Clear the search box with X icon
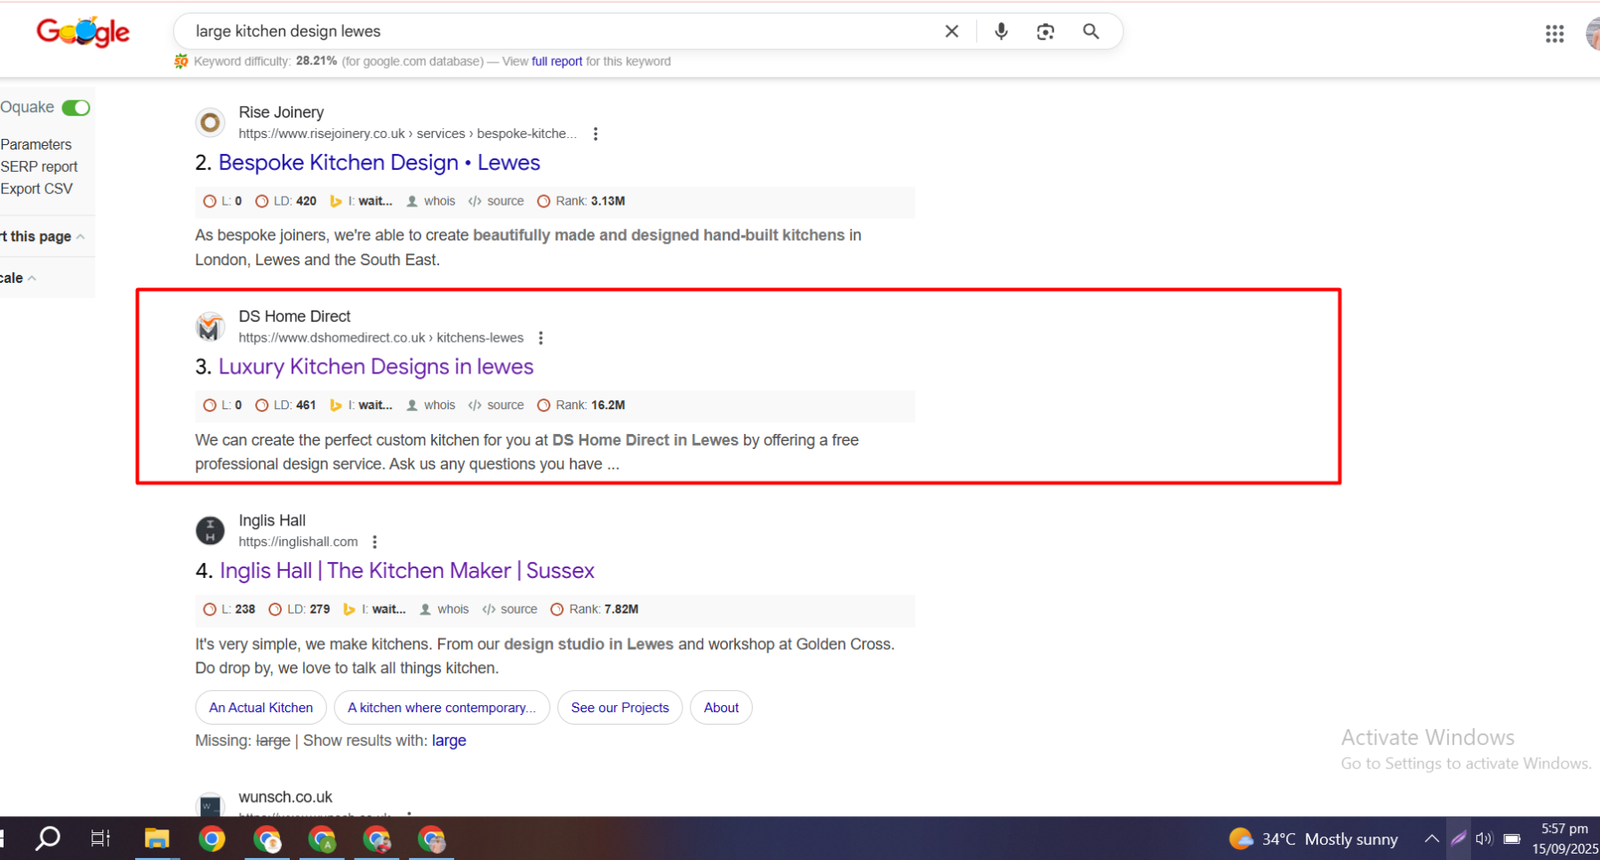The width and height of the screenshot is (1600, 860). click(952, 31)
